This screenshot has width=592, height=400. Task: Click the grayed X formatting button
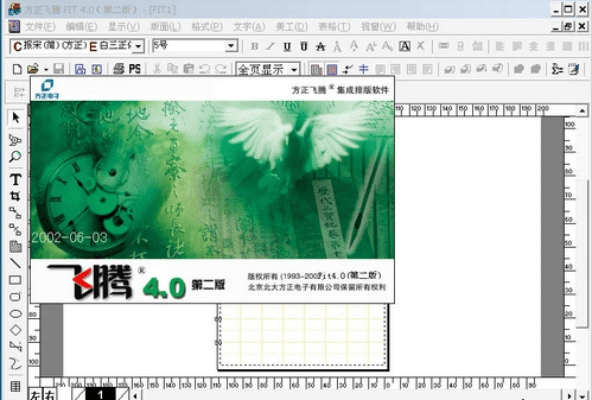coord(421,46)
